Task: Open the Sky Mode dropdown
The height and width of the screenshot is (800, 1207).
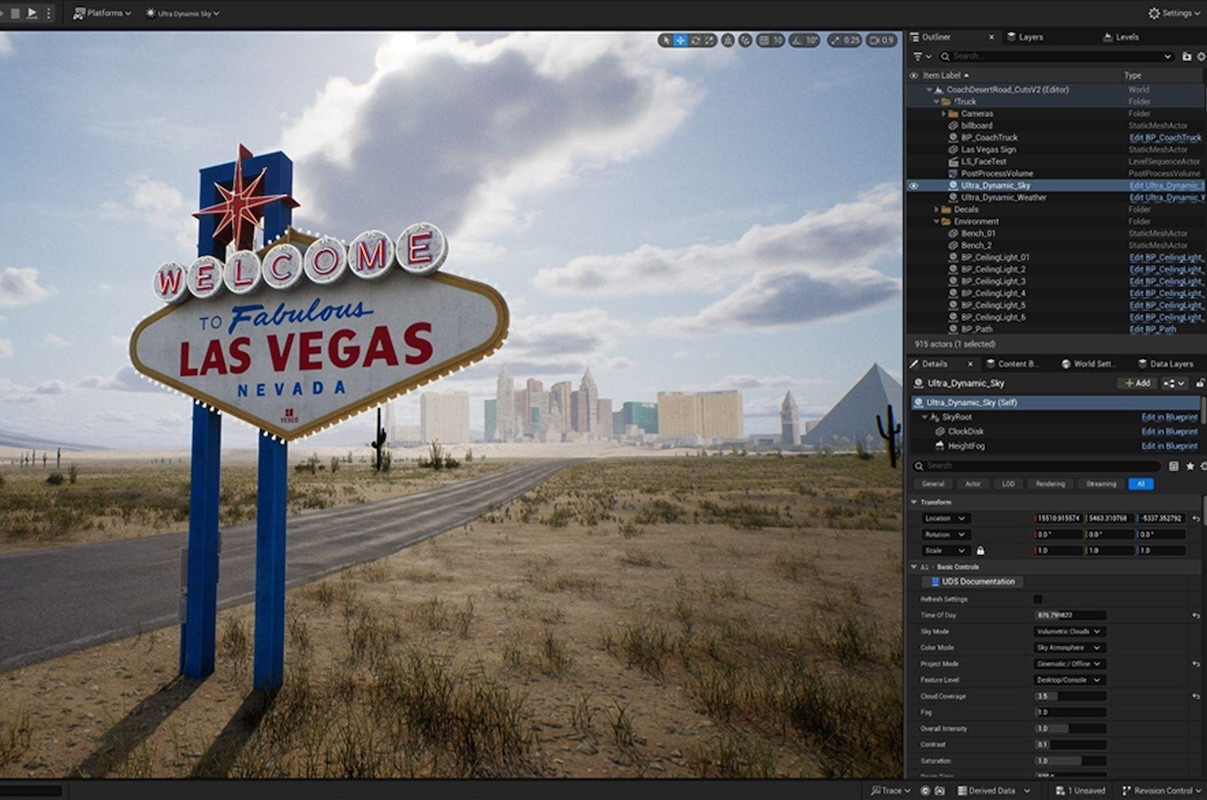Action: (x=1069, y=632)
